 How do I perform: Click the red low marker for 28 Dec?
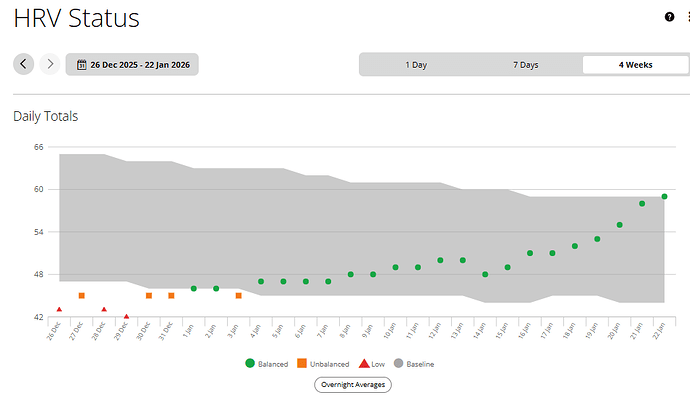point(104,310)
